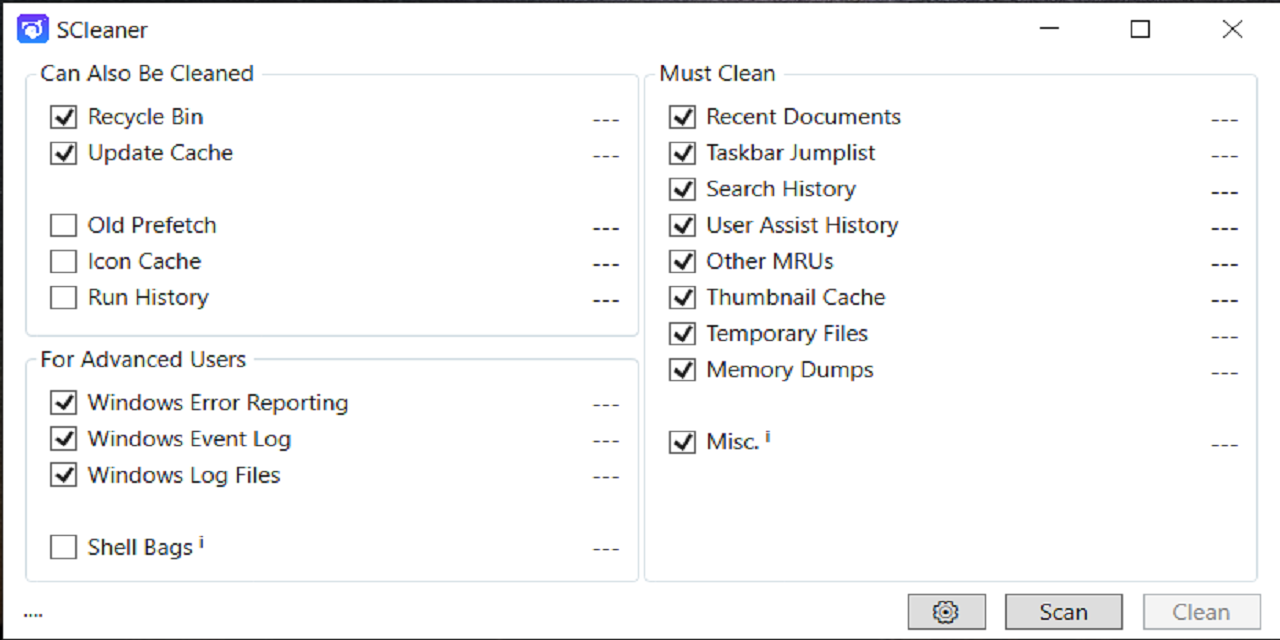Enable Old Prefetch cleaning
Viewport: 1280px width, 640px height.
[x=63, y=225]
